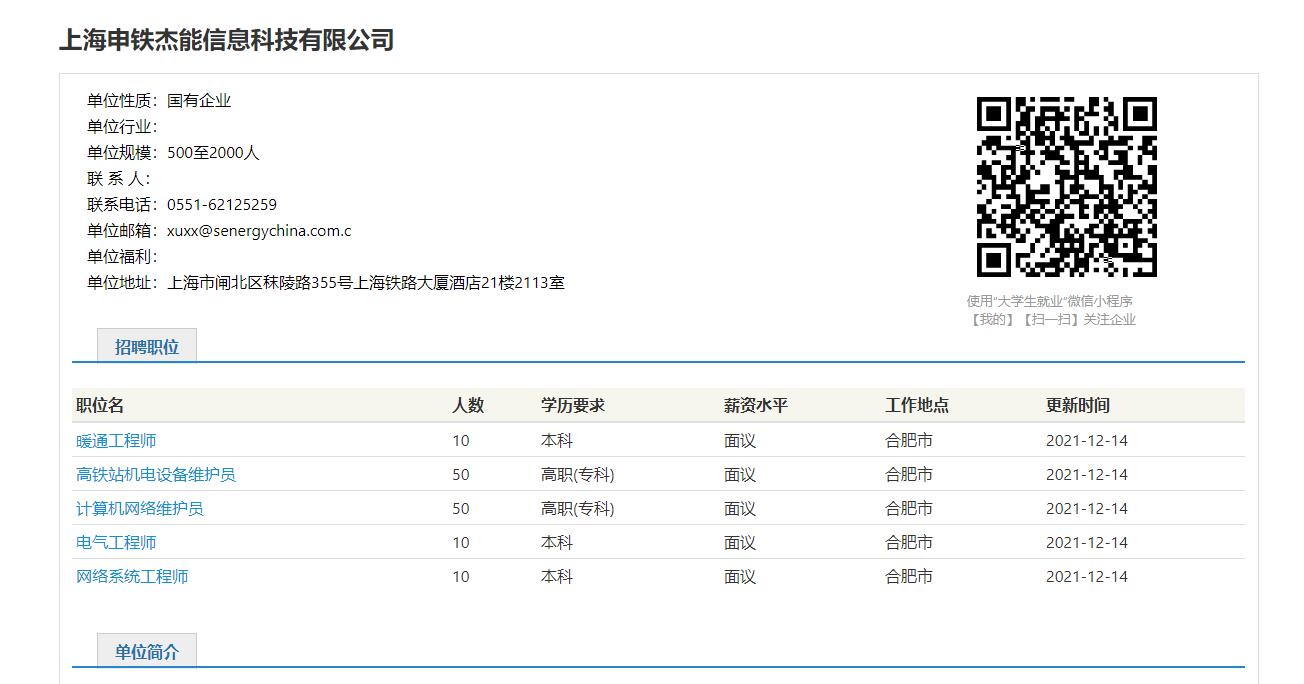
Task: View the 网络系统工程师 position details
Action: 132,577
